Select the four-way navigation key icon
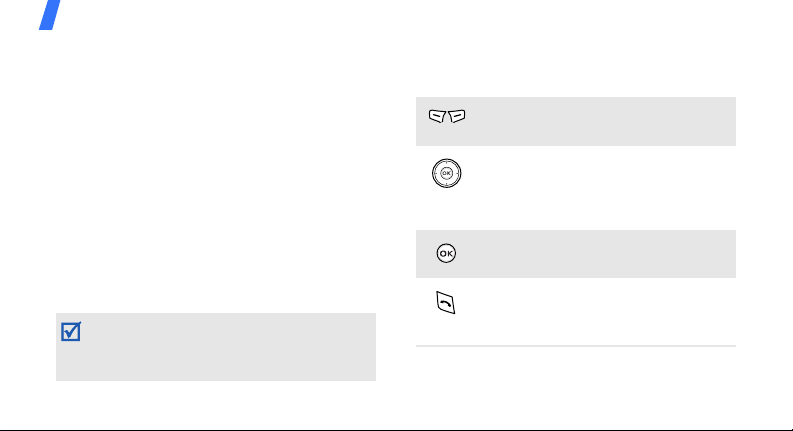Screen dimensions: 793x431 point(447,174)
